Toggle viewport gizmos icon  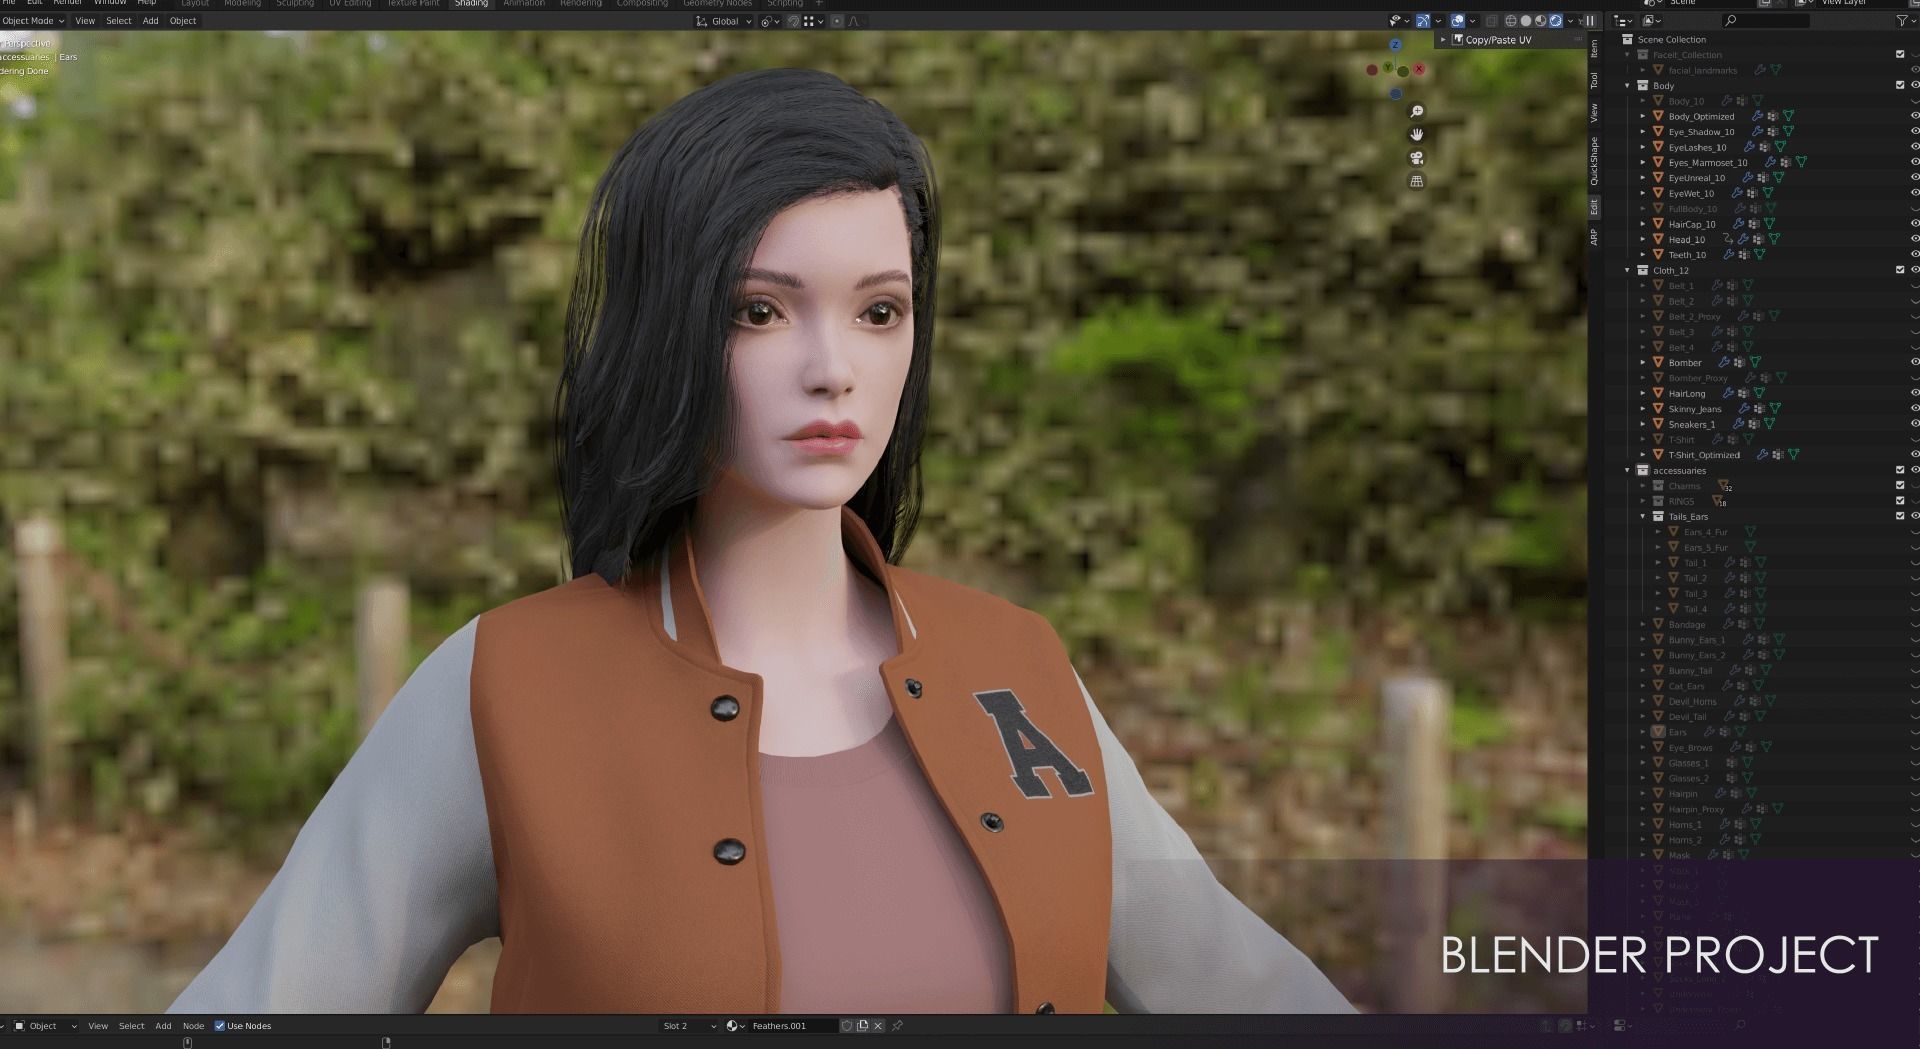pos(1423,21)
